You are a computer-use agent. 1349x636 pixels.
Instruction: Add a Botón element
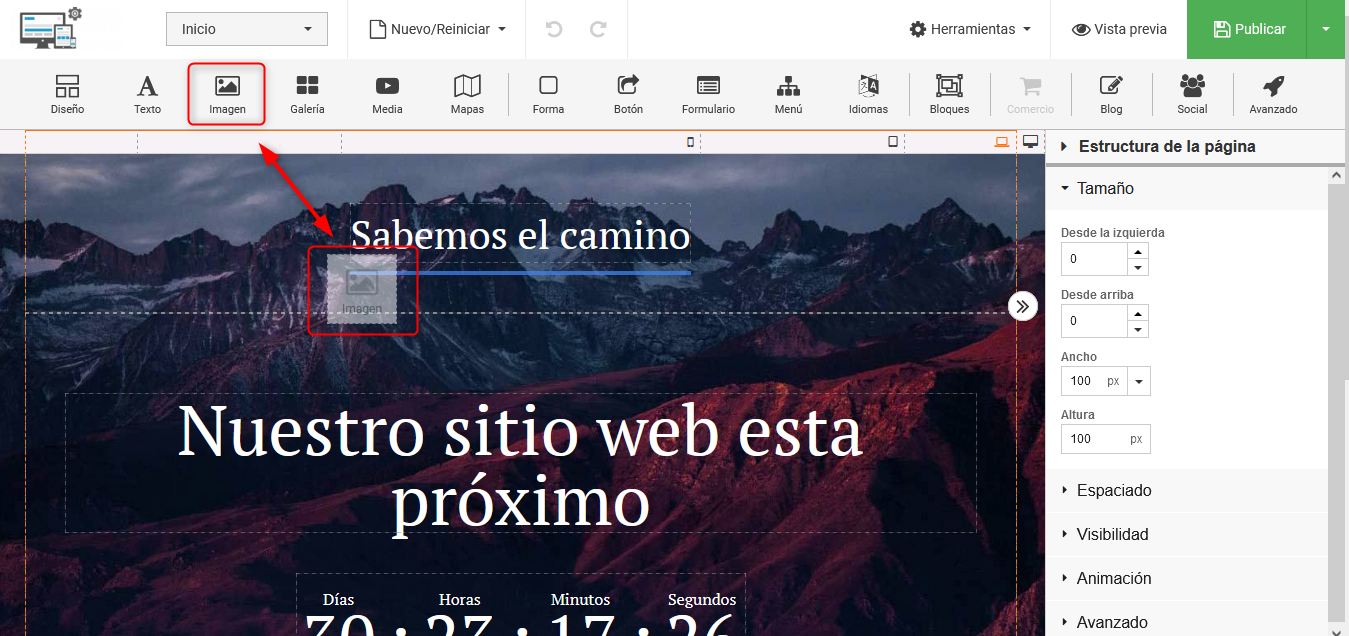tap(628, 94)
